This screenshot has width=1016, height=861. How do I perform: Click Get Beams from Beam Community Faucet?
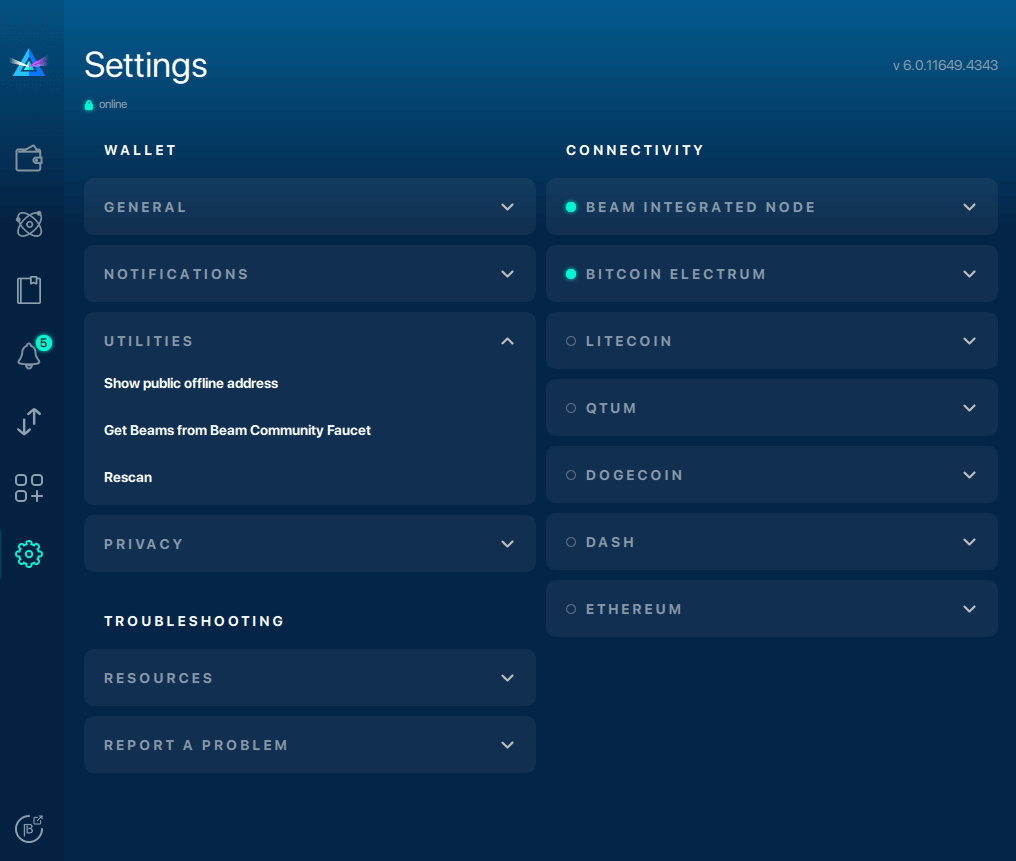click(x=237, y=430)
